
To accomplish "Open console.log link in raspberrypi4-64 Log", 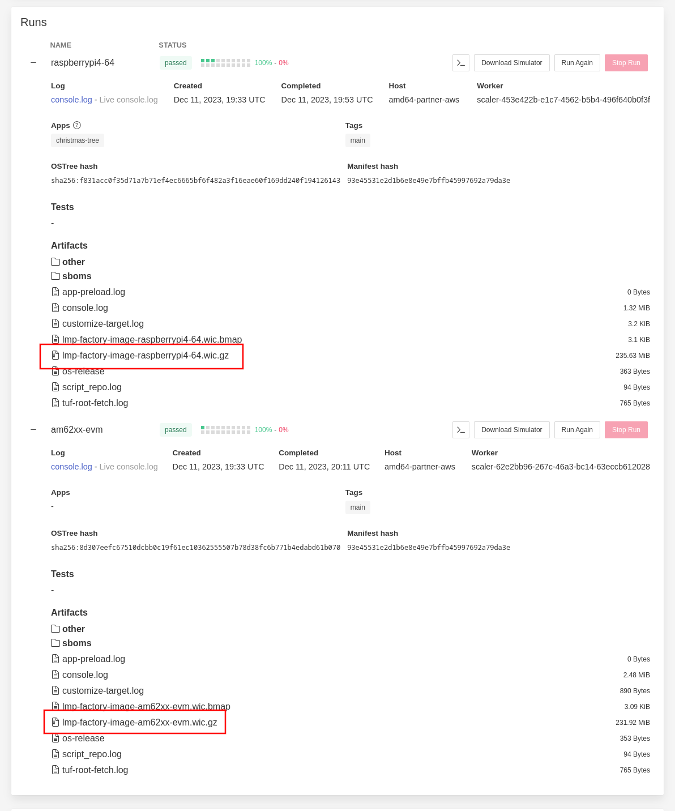I will coord(71,100).
